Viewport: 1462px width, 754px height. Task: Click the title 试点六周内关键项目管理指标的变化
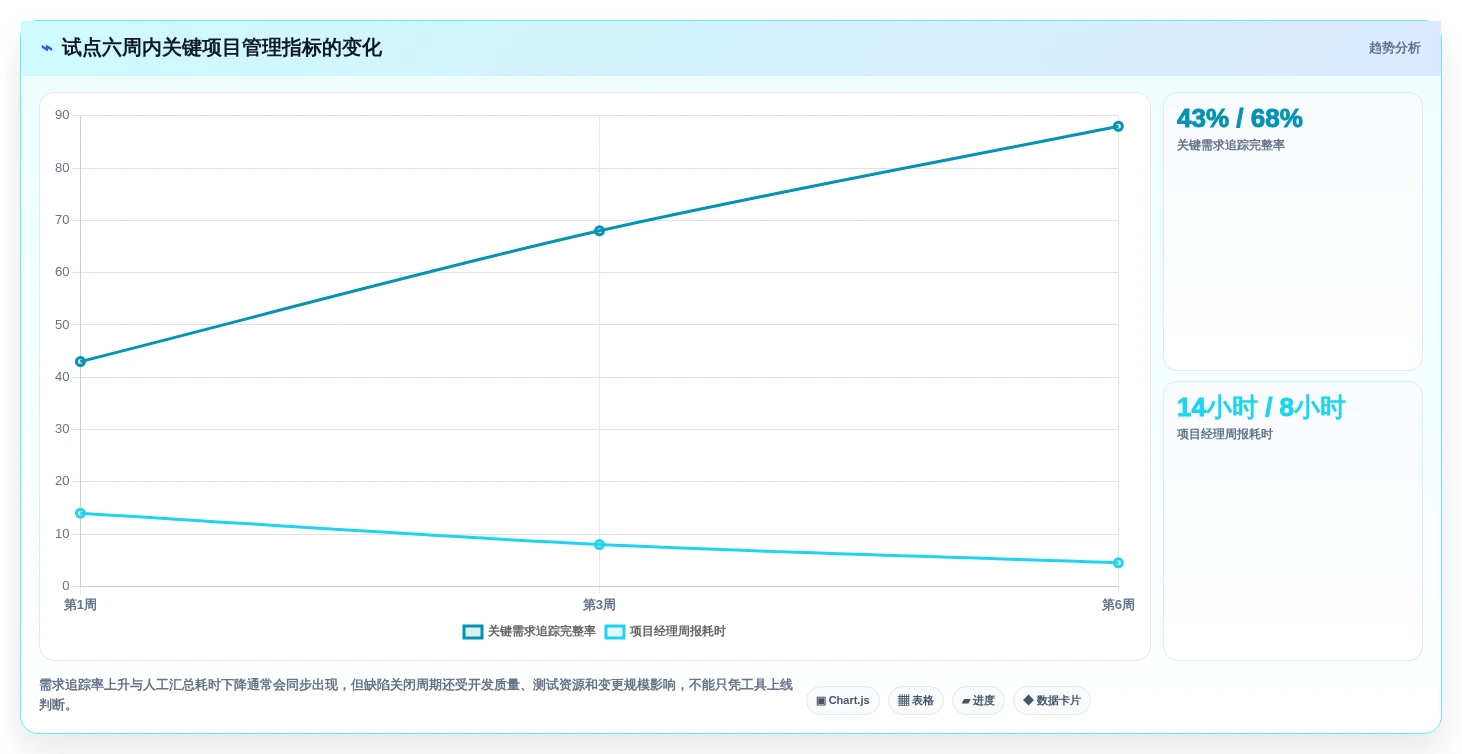221,48
